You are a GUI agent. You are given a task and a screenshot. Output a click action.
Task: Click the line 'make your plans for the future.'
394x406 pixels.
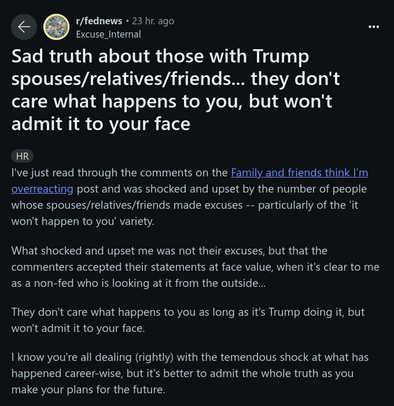pos(88,389)
